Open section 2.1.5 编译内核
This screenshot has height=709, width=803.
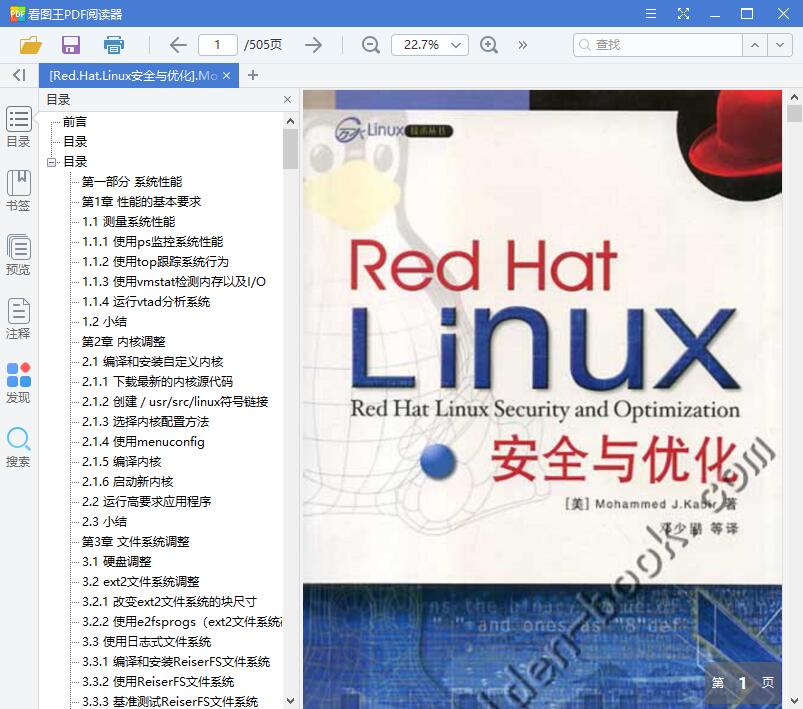point(121,461)
